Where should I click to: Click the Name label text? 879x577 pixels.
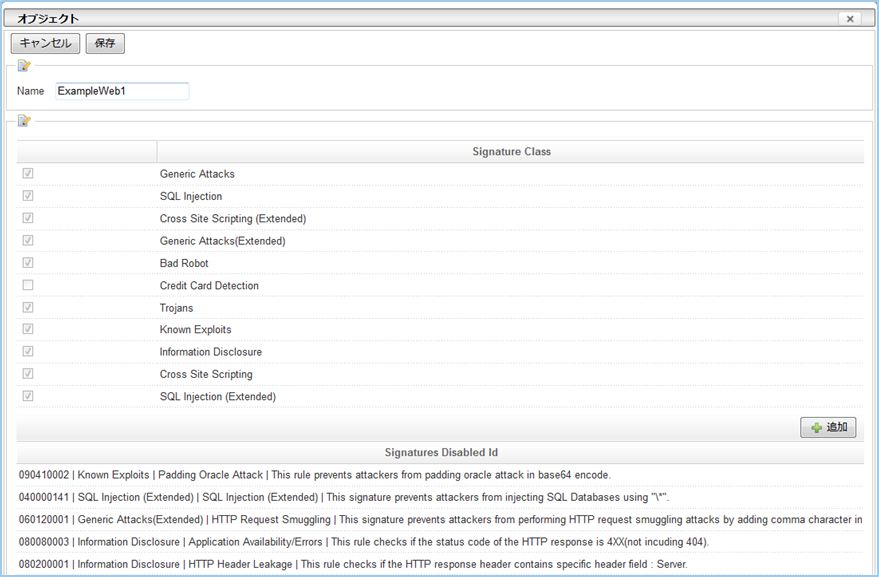coord(30,91)
